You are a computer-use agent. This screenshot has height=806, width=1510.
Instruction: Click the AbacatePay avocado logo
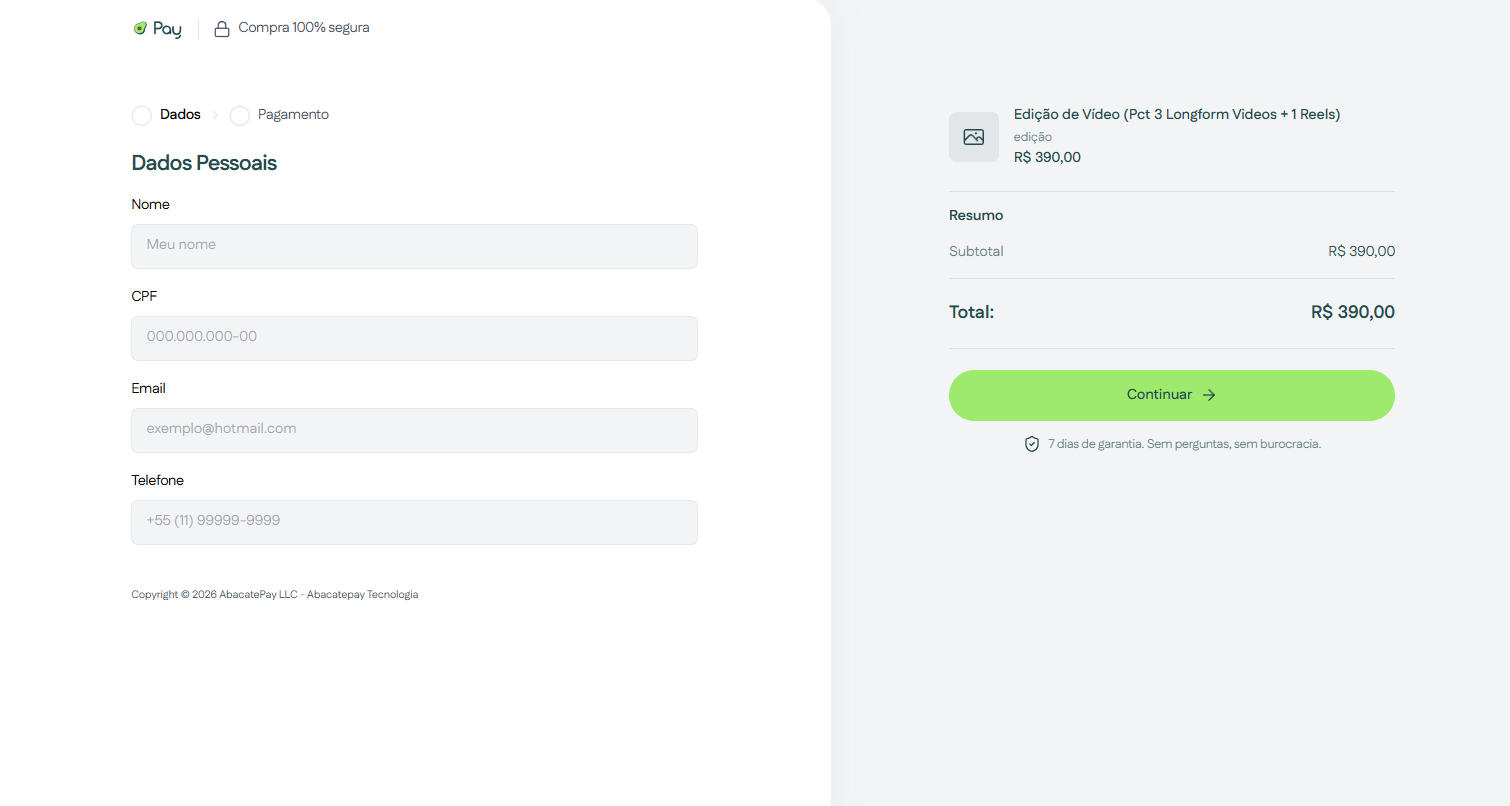(157, 29)
